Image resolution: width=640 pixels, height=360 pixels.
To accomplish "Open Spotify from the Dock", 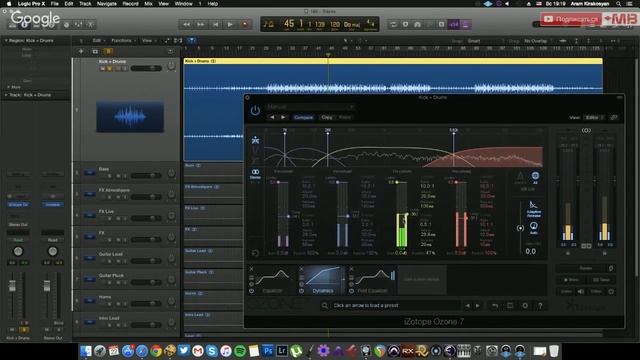I will pos(240,351).
